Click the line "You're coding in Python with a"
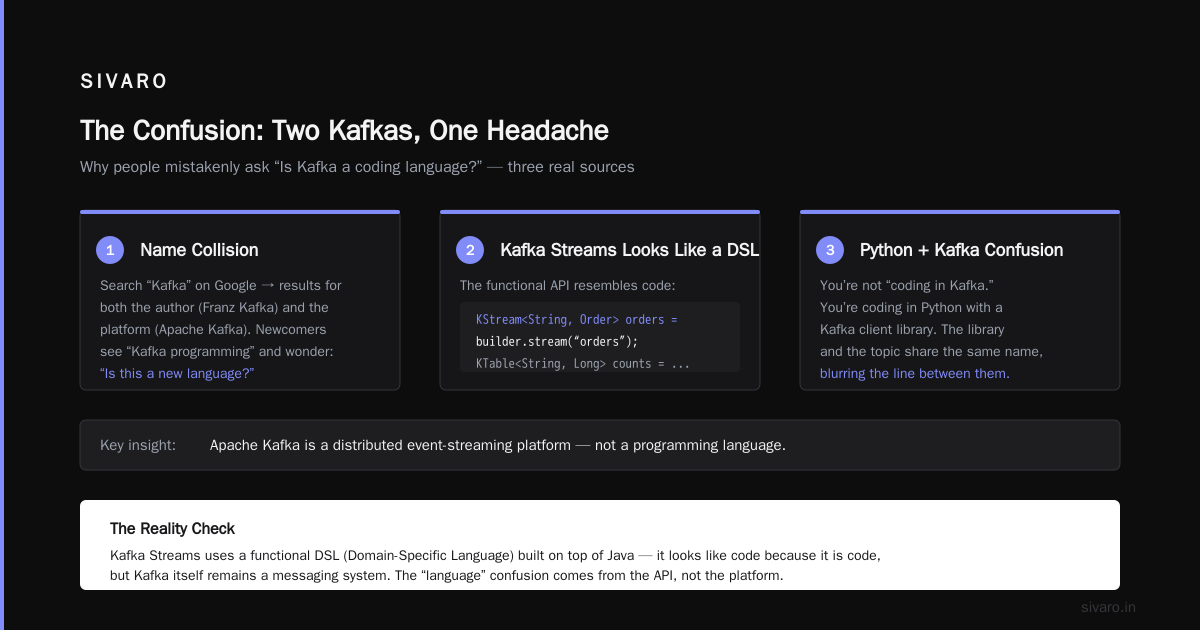The image size is (1200, 630). click(911, 308)
